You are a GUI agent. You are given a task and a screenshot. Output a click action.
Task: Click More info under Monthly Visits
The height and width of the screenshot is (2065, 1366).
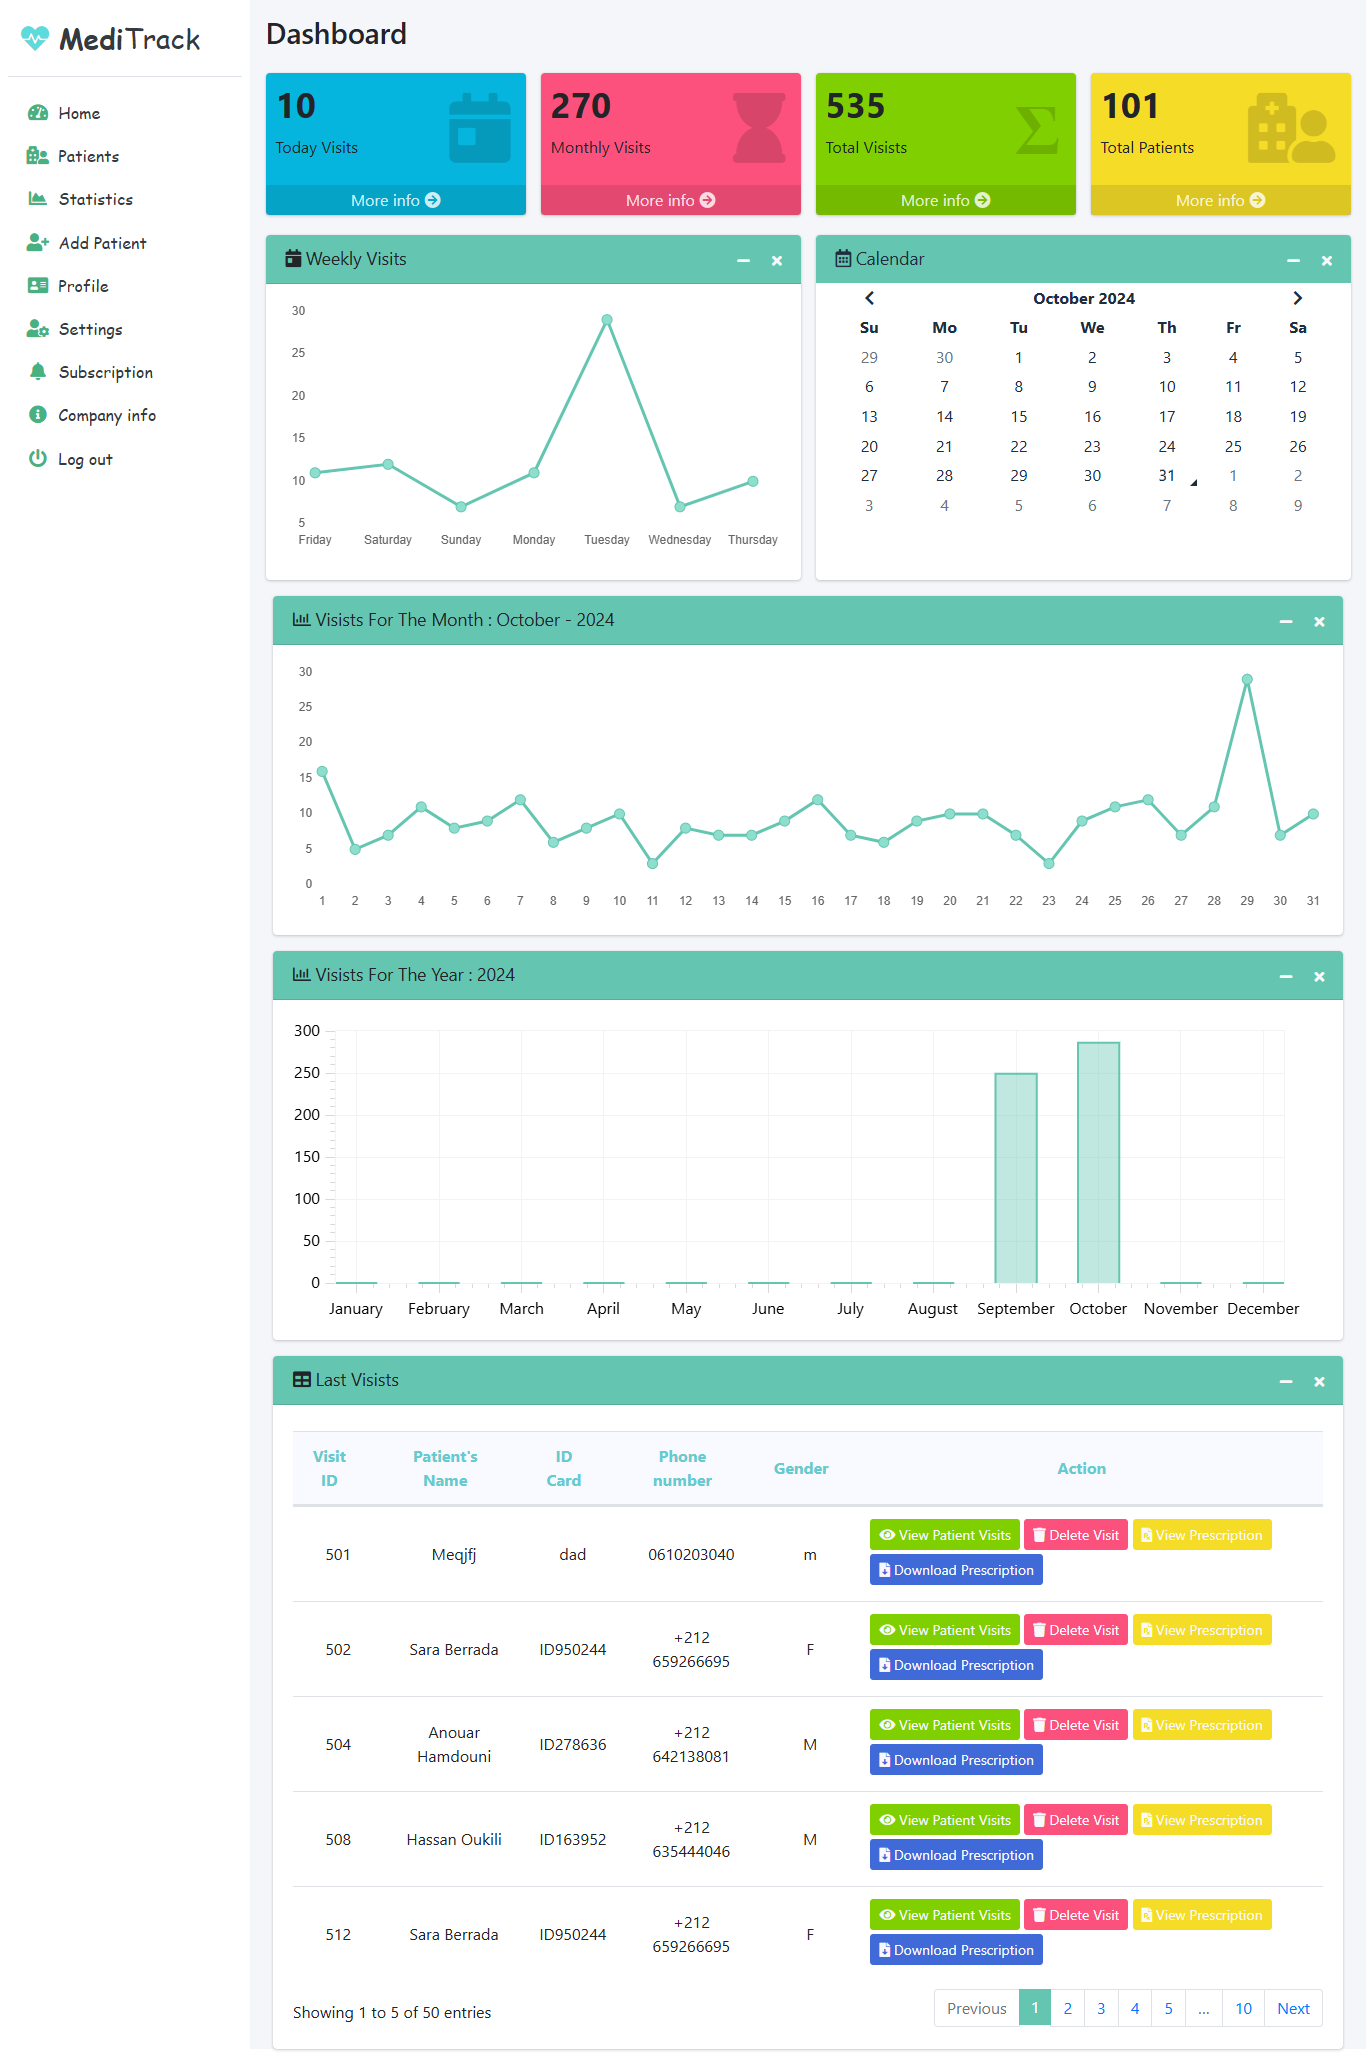(x=670, y=200)
